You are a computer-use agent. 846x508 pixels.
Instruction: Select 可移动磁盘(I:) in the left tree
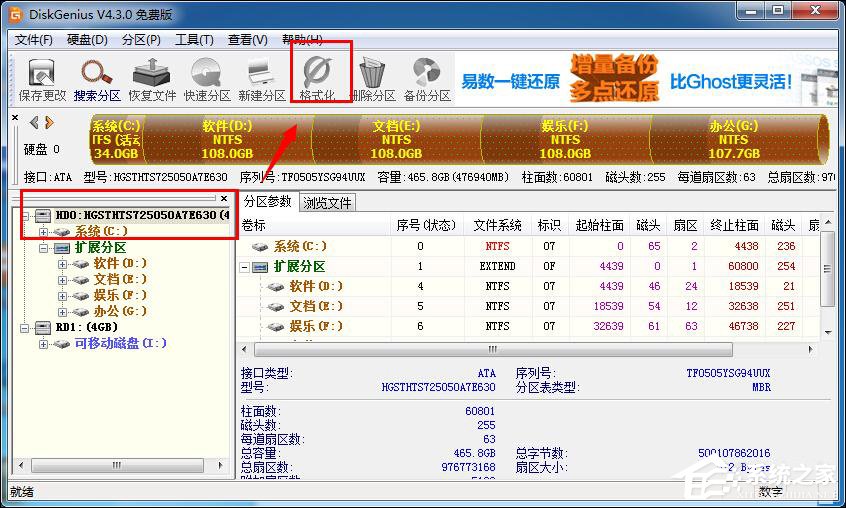click(120, 343)
